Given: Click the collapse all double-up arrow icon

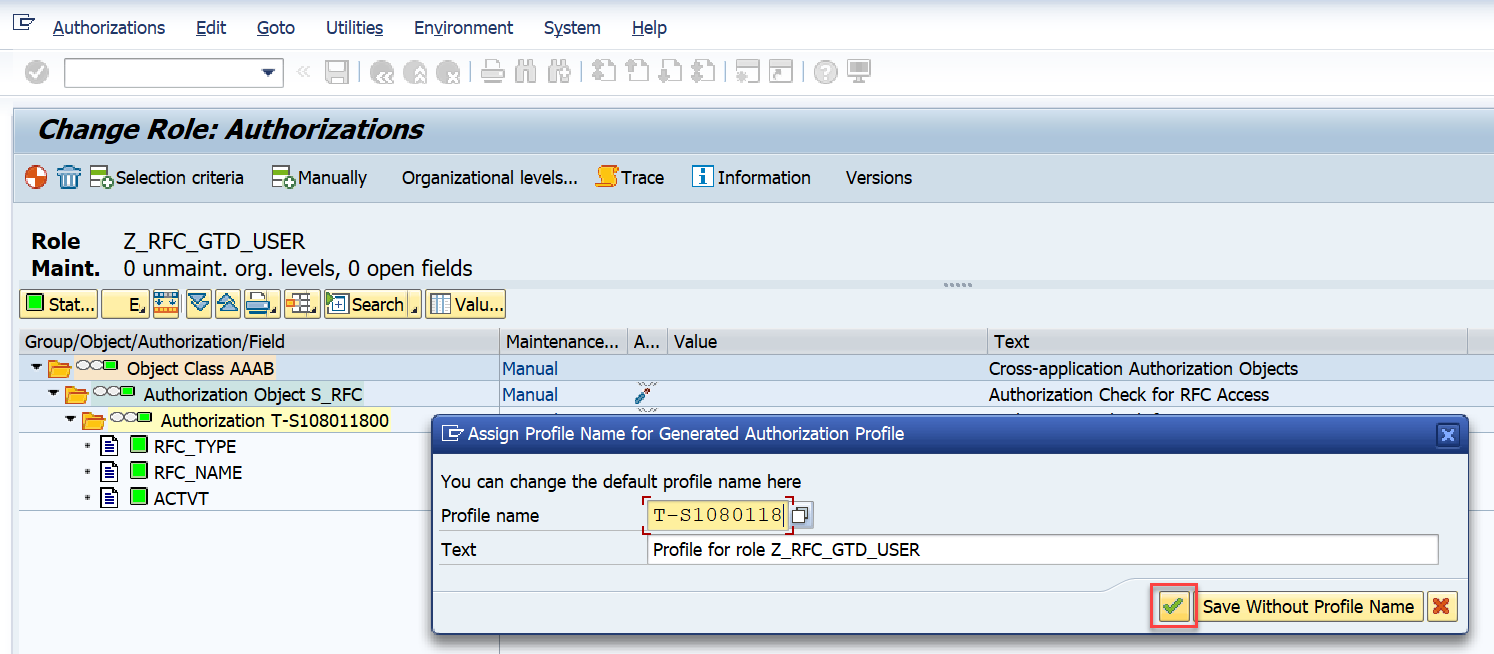Looking at the screenshot, I should tap(227, 304).
